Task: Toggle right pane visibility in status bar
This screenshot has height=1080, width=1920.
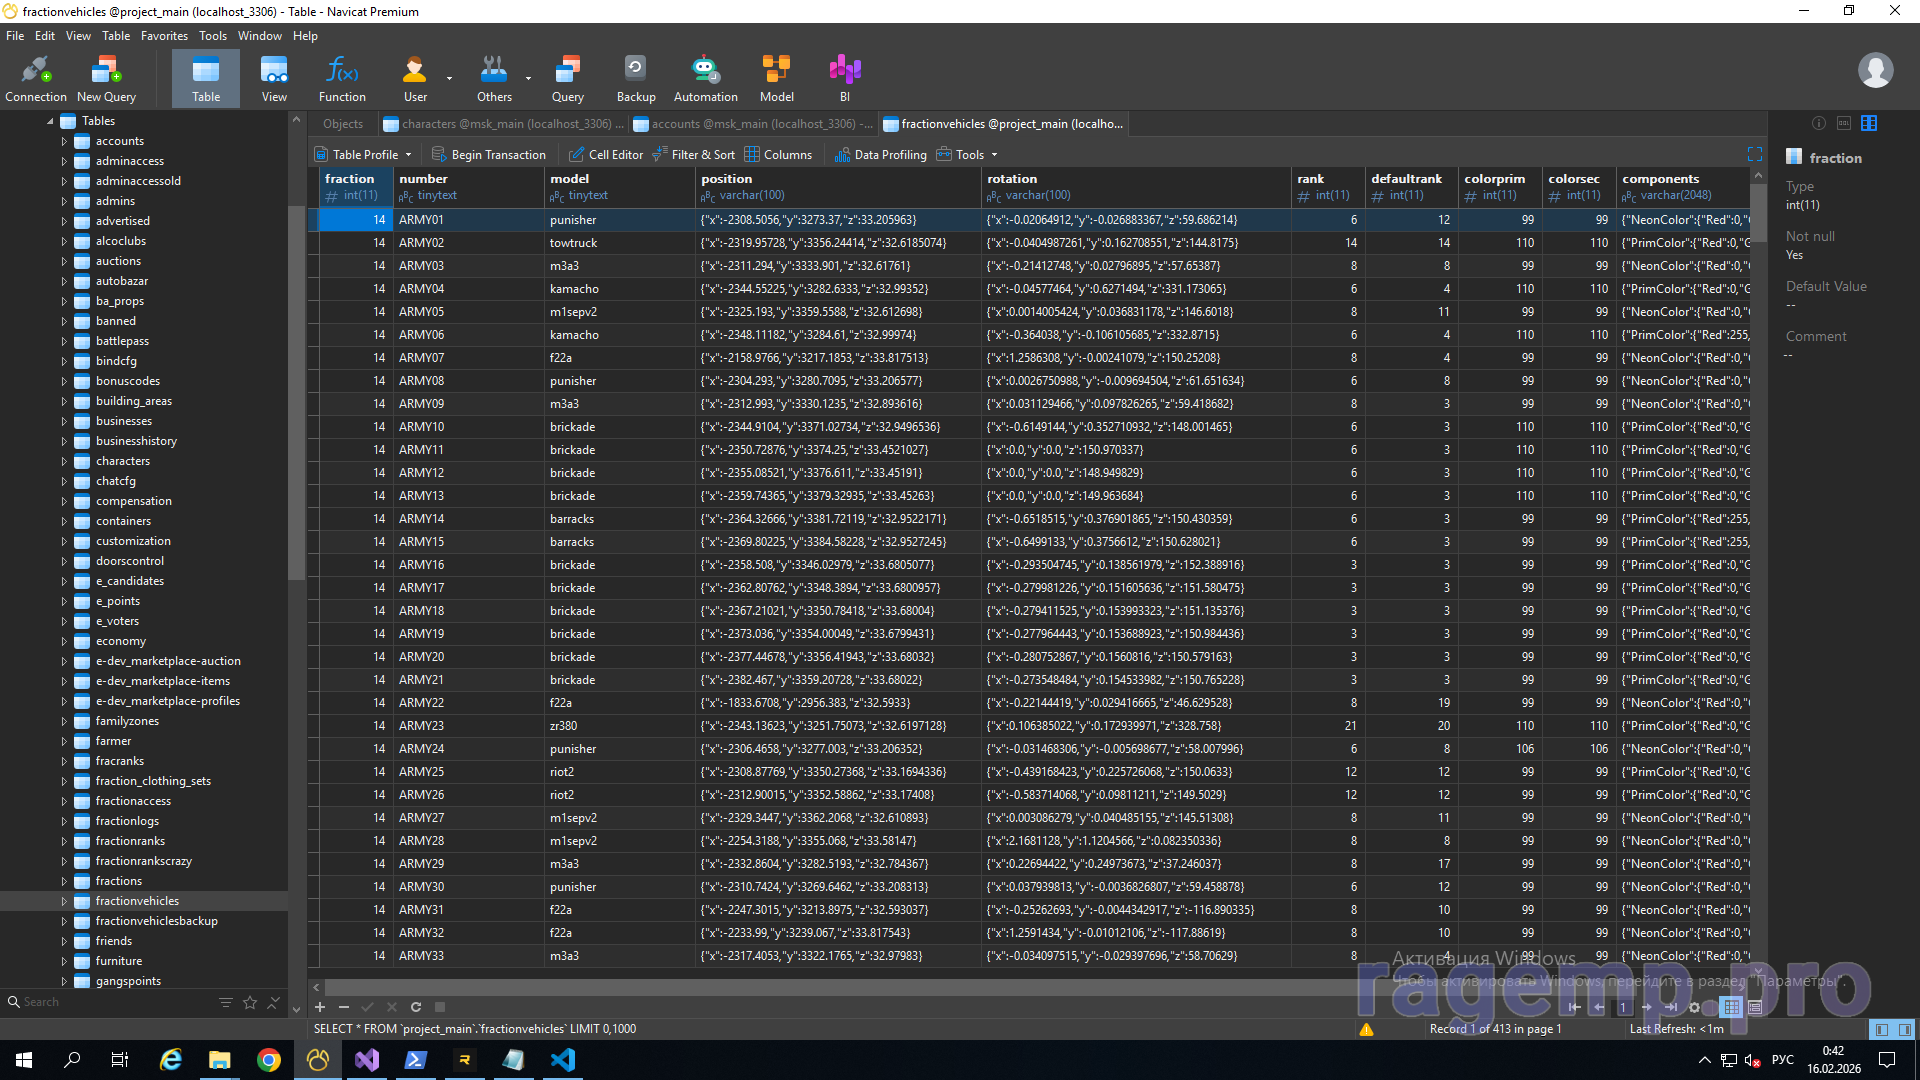Action: coord(1905,1029)
